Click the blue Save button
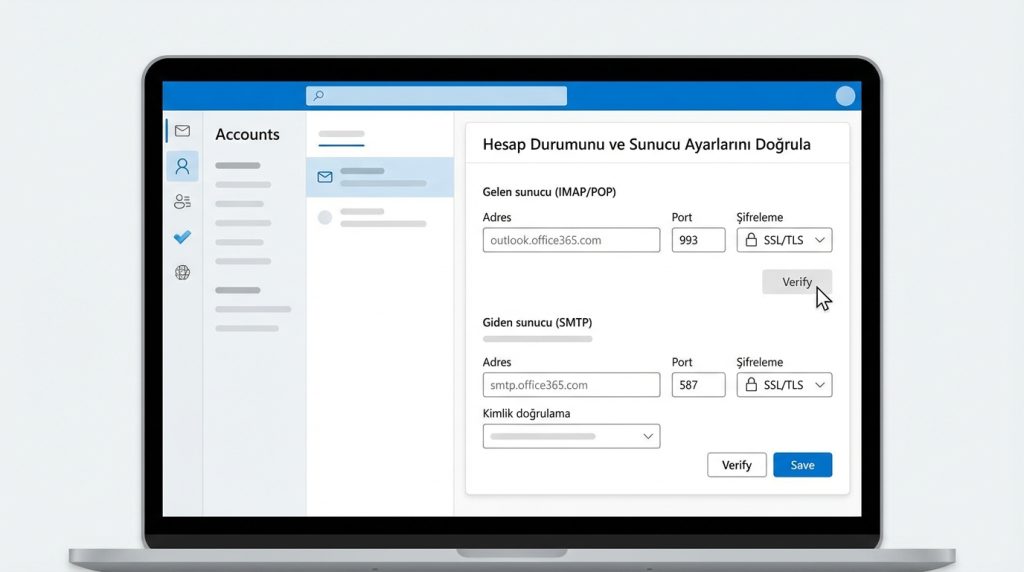 coord(802,465)
